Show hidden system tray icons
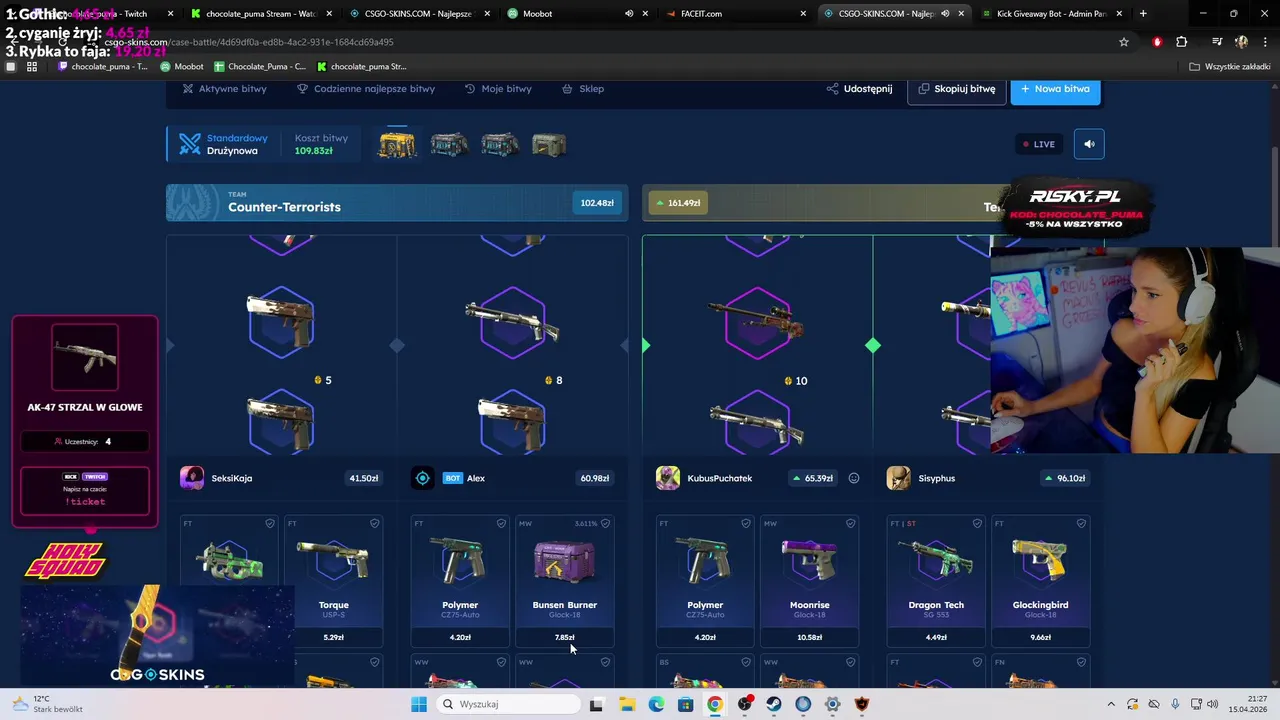 tap(1110, 704)
